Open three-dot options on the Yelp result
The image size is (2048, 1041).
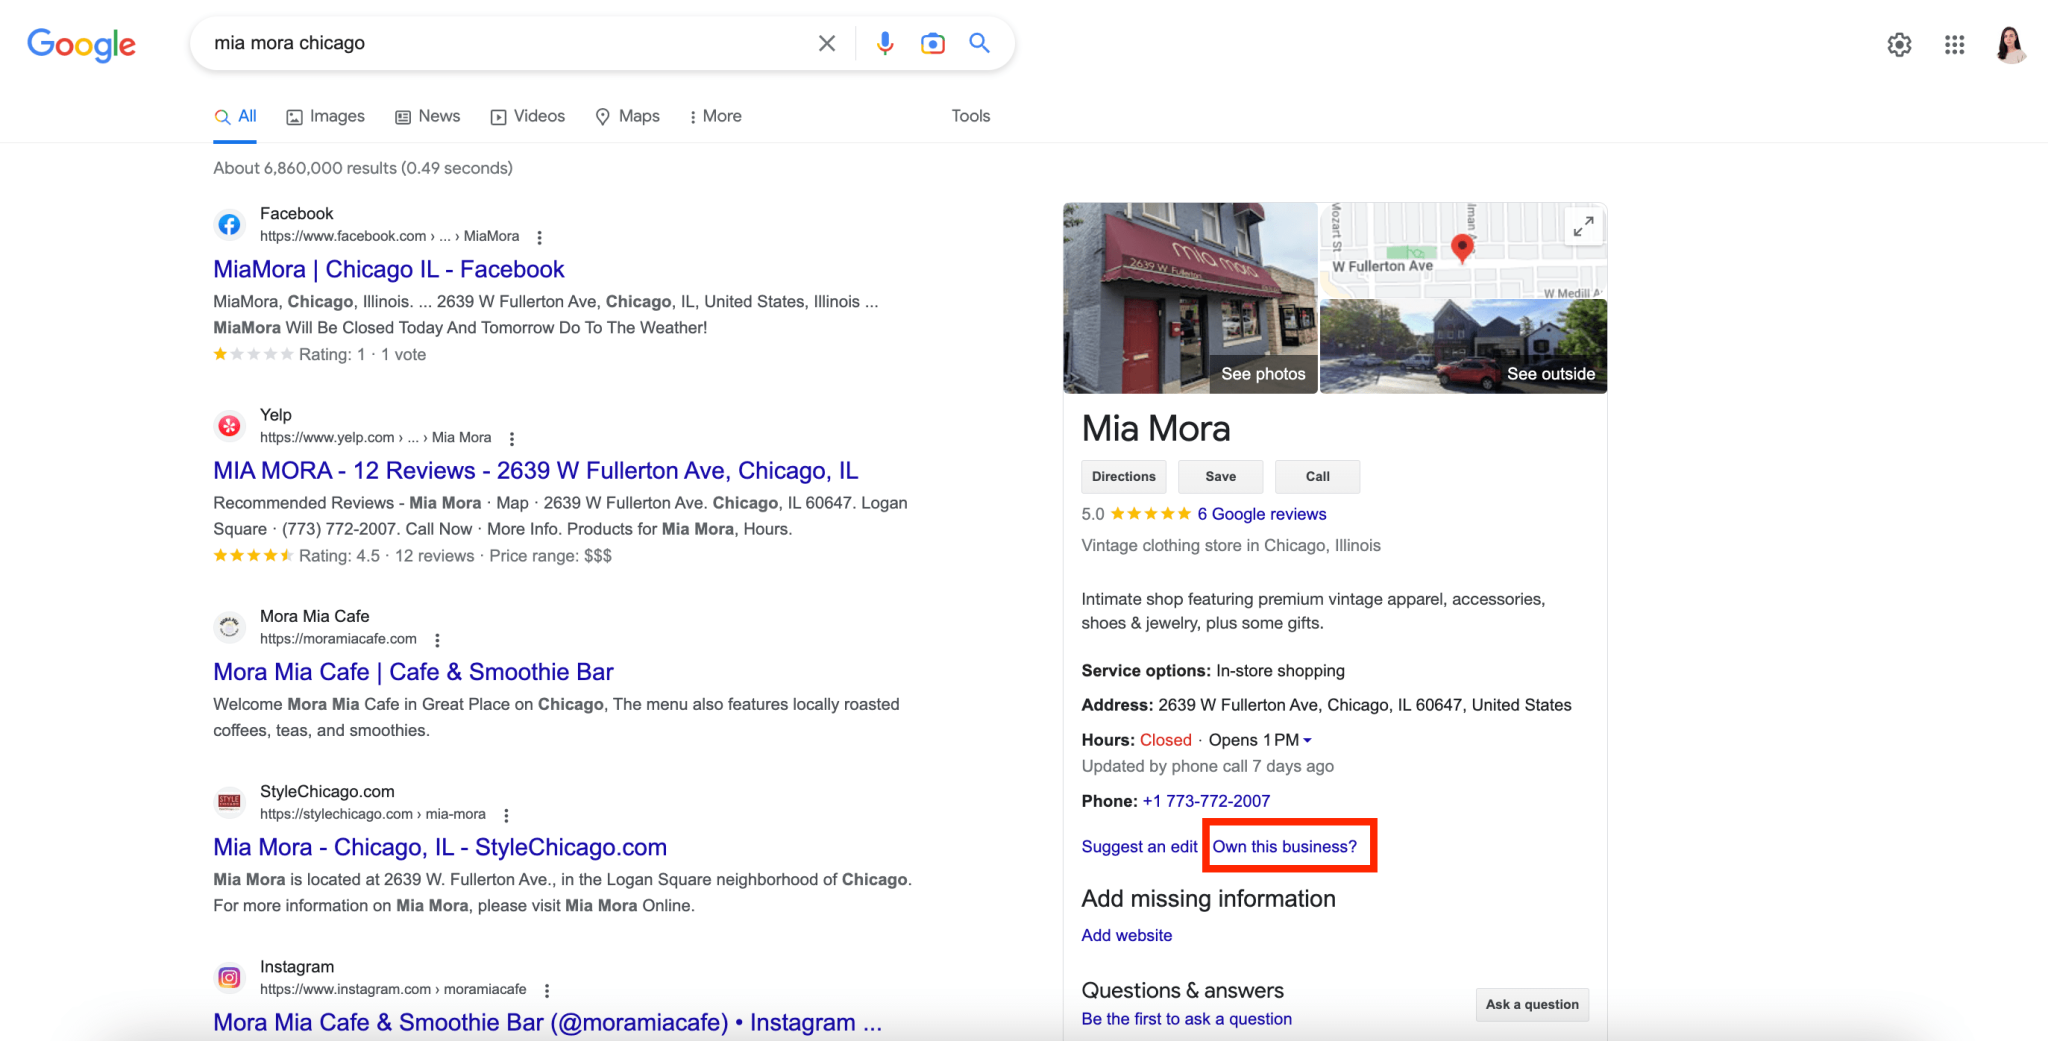[x=511, y=438]
